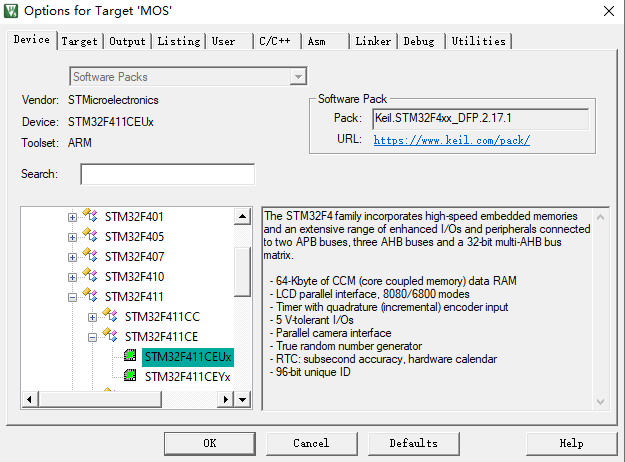Click description panel scroll up arrow
This screenshot has width=625, height=462.
click(x=600, y=217)
